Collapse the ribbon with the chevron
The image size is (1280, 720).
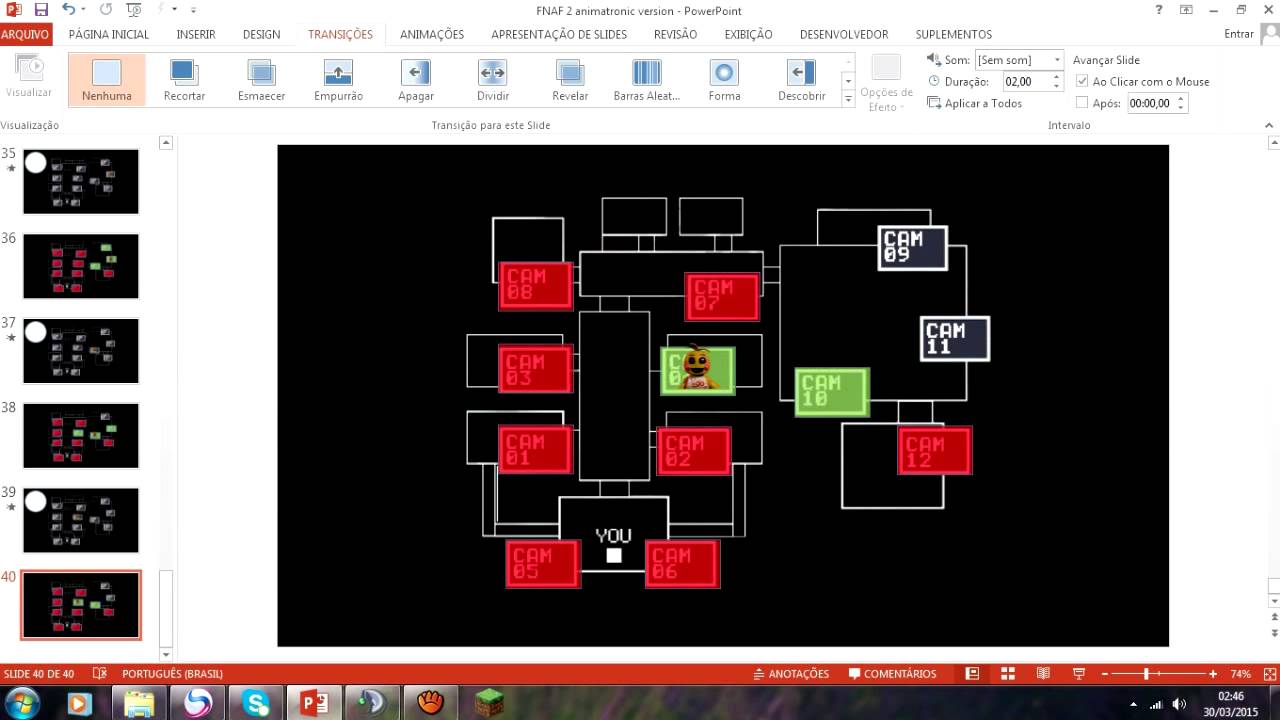(x=1270, y=125)
